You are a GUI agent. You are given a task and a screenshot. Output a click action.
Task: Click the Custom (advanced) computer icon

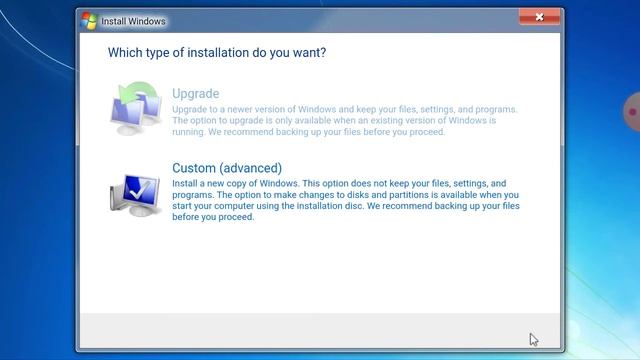(x=136, y=196)
